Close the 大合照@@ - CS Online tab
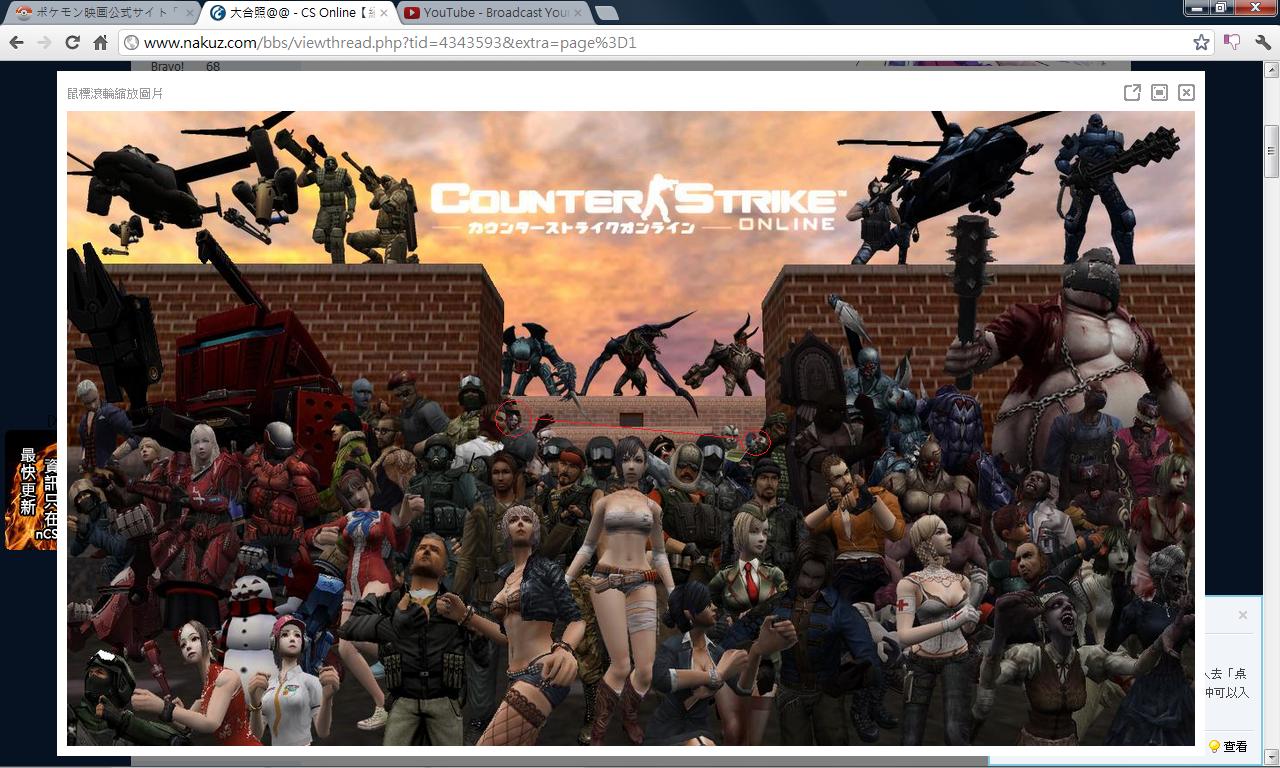This screenshot has height=768, width=1280. pyautogui.click(x=383, y=13)
